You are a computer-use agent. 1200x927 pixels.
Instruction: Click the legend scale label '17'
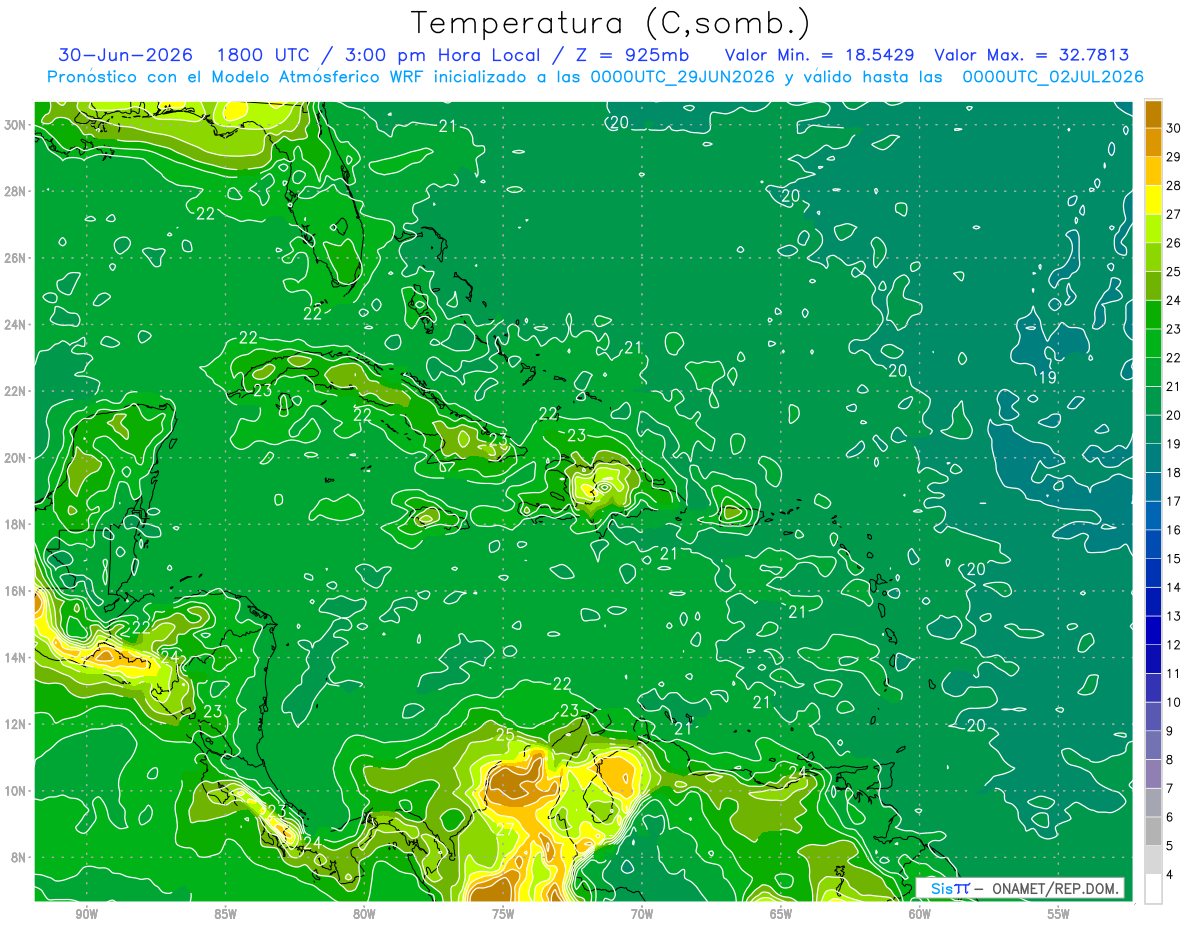point(1174,501)
